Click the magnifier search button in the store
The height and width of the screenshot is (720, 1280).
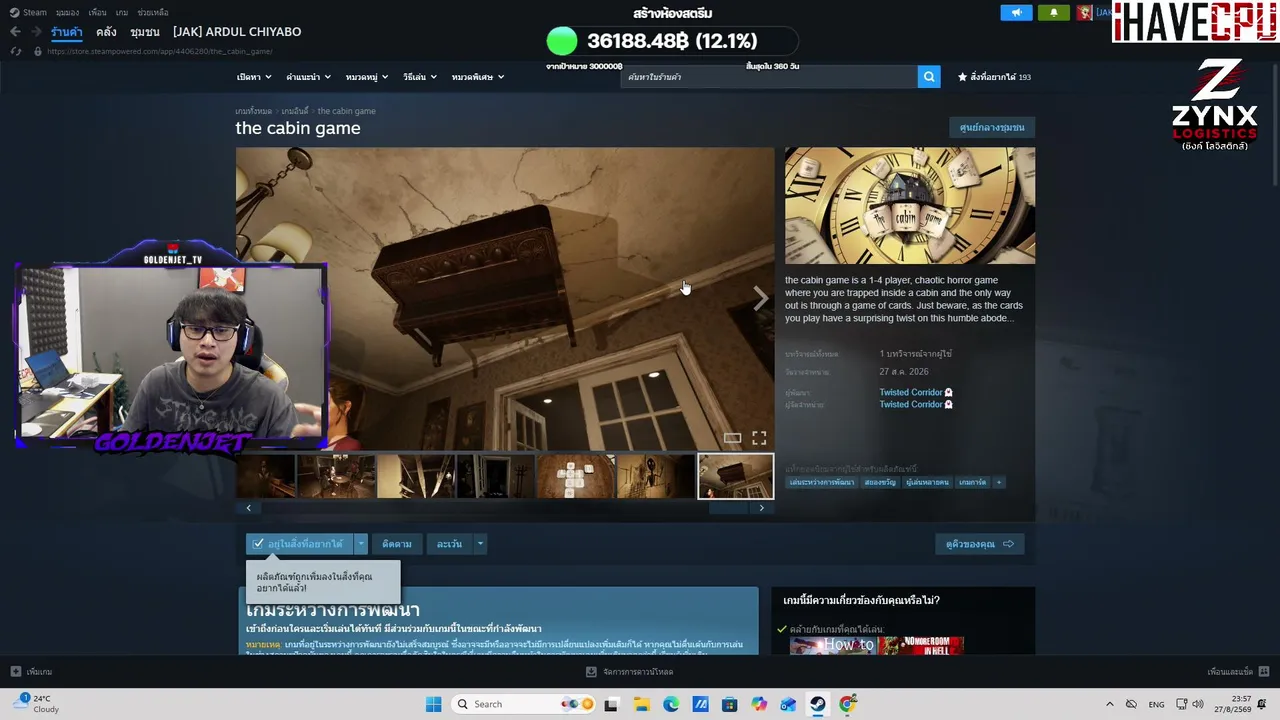[929, 77]
